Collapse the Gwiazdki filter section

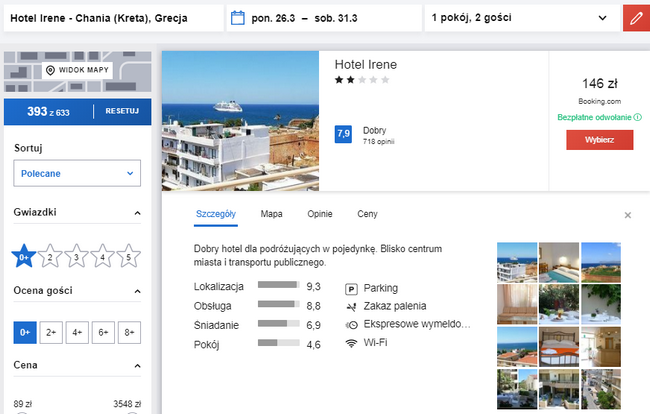[x=137, y=213]
